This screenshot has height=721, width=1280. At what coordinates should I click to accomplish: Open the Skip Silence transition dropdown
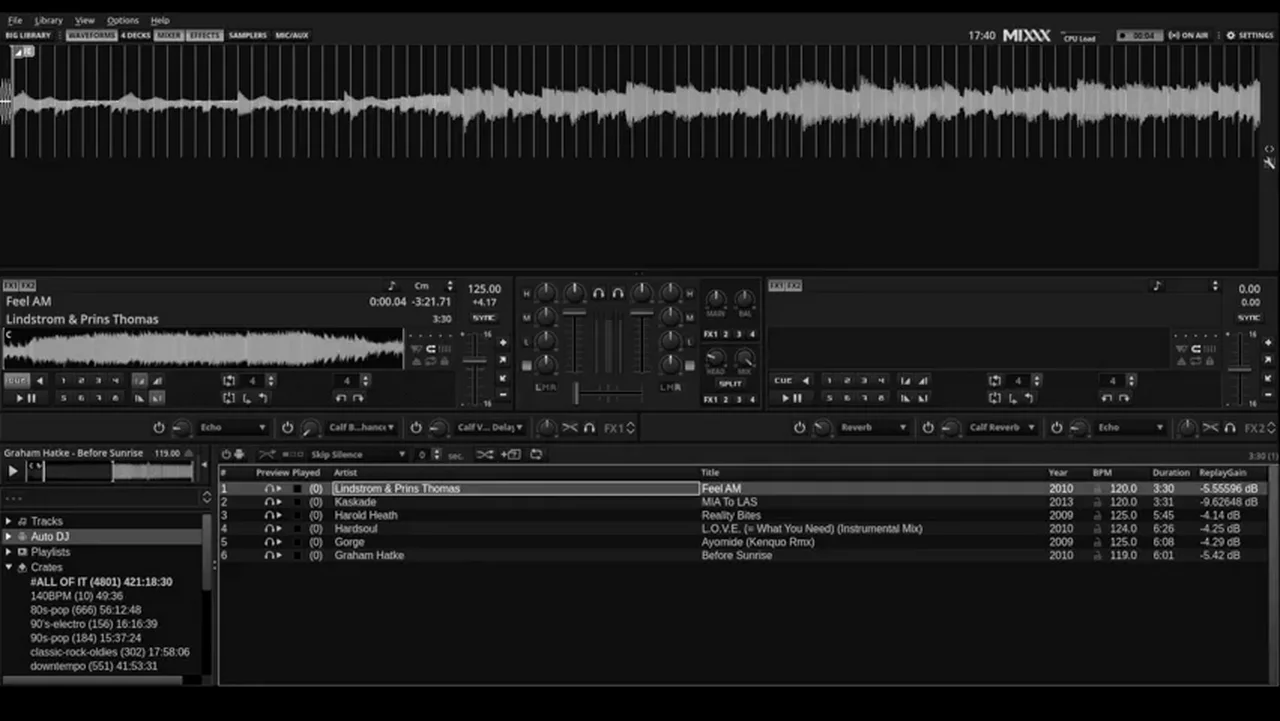[358, 454]
